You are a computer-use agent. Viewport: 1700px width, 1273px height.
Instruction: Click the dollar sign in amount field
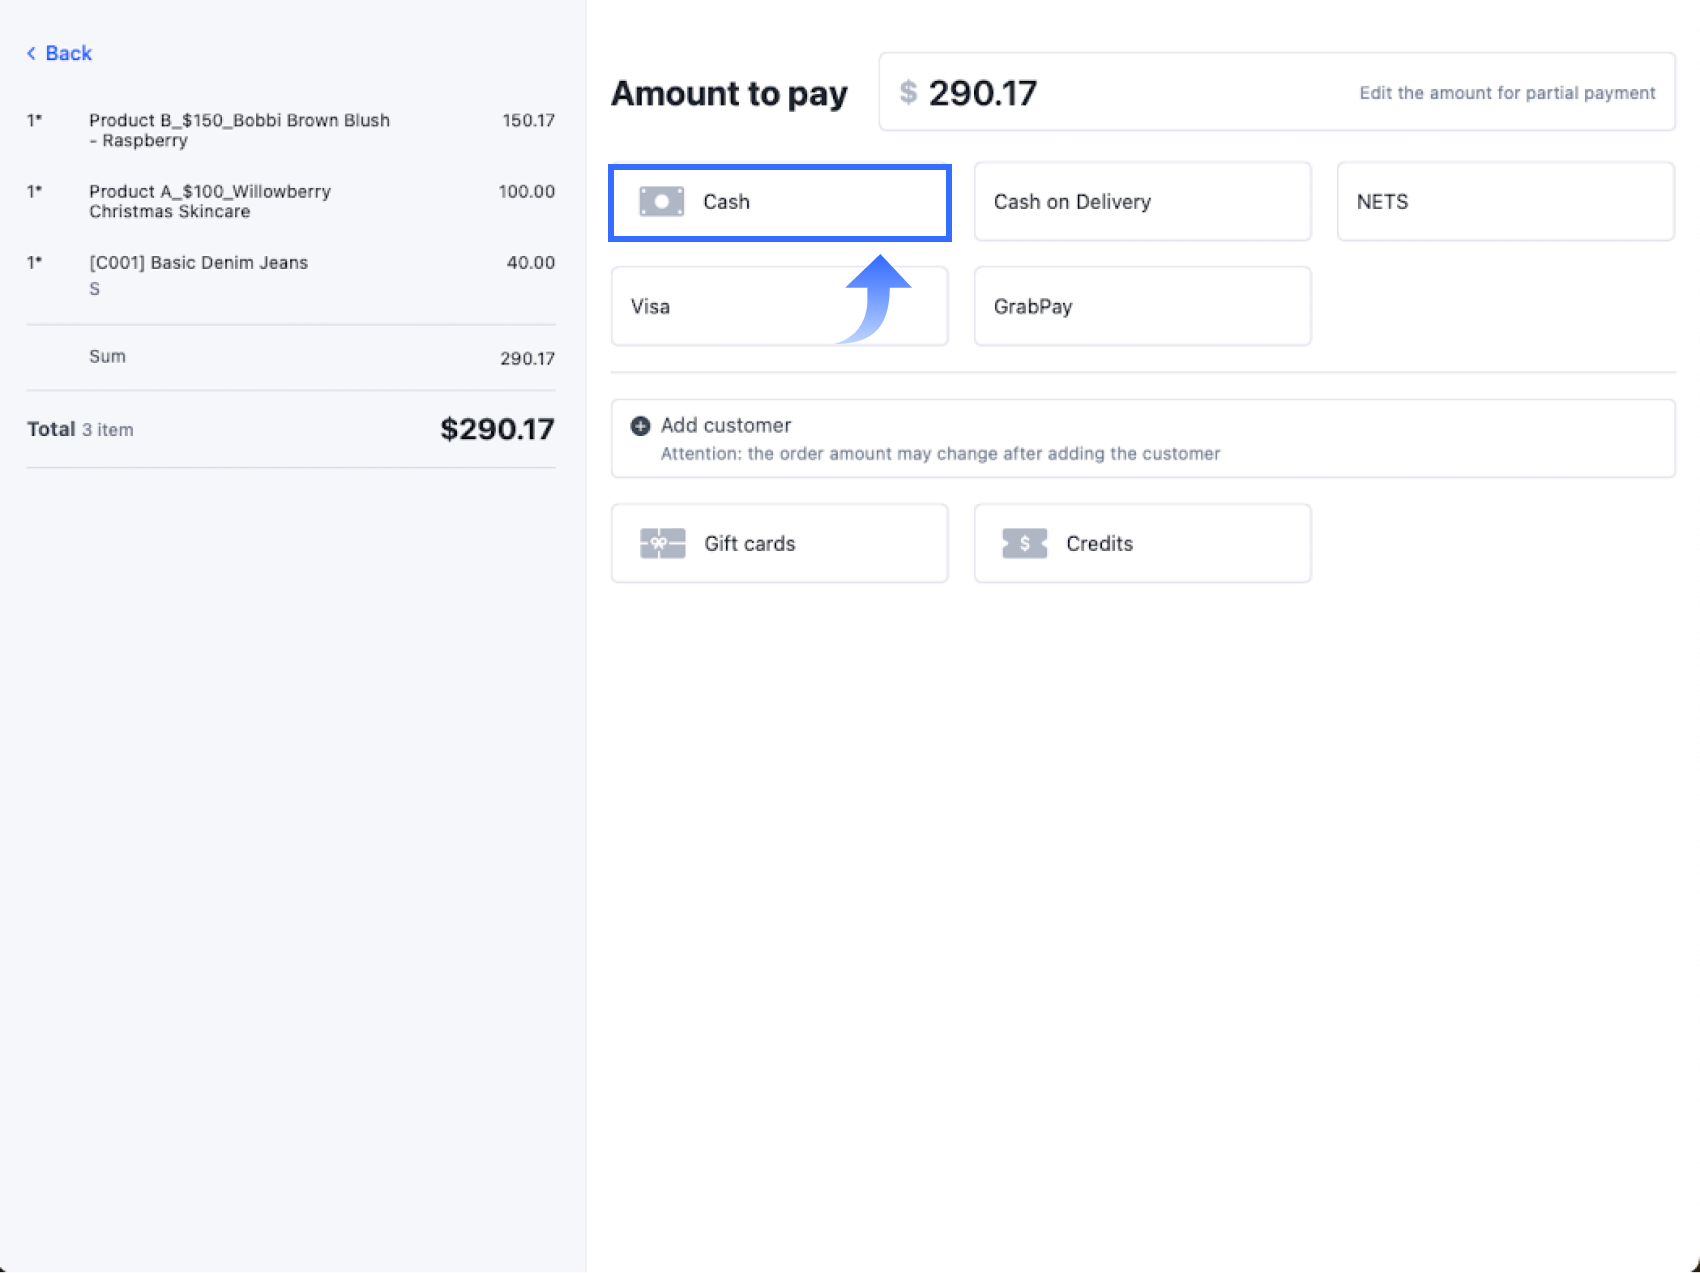908,93
